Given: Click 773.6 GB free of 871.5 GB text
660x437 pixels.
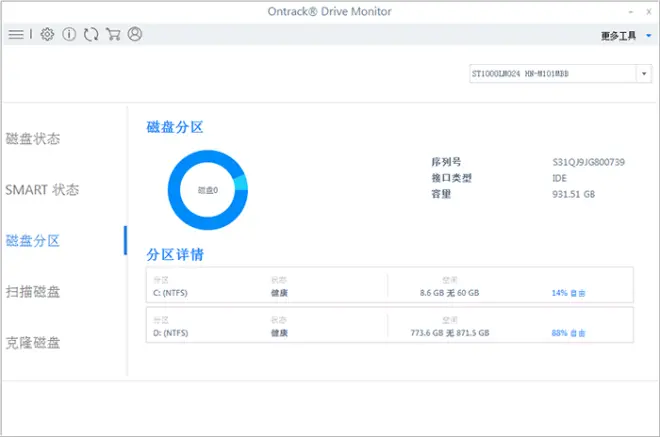Looking at the screenshot, I should [450, 333].
